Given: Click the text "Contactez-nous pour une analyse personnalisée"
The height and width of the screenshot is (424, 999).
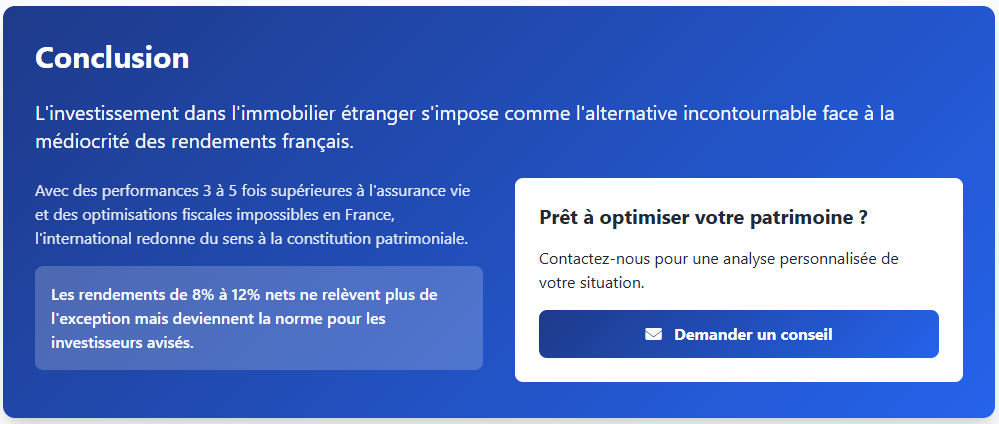Looking at the screenshot, I should (718, 259).
